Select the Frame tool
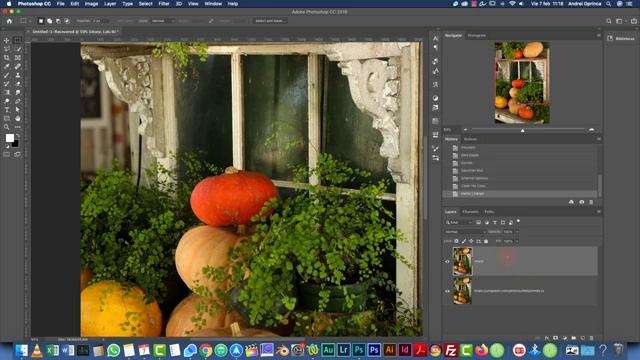Screen dimensions: 640x360 click(x=18, y=58)
